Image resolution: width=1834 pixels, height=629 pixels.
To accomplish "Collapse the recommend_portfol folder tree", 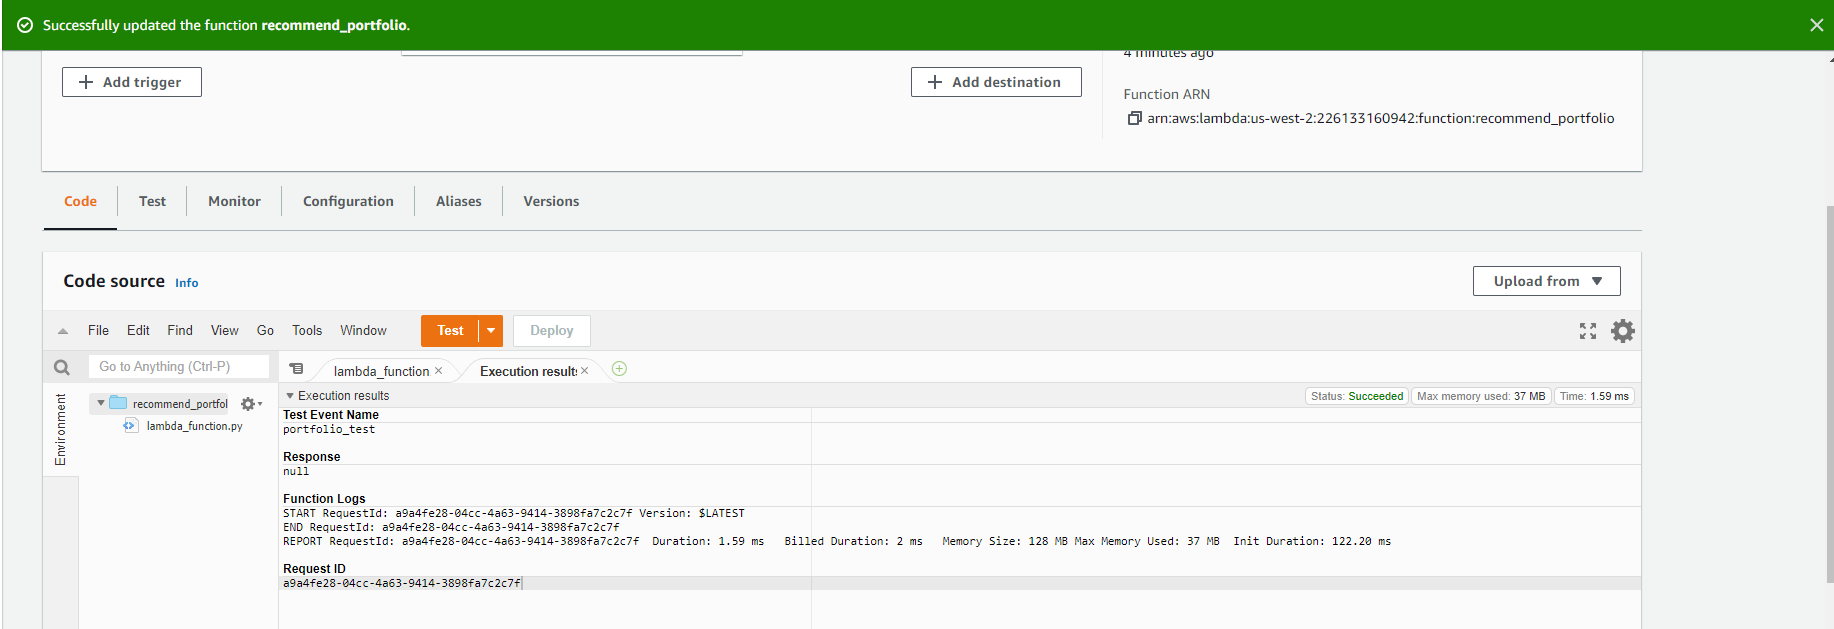I will pos(100,403).
